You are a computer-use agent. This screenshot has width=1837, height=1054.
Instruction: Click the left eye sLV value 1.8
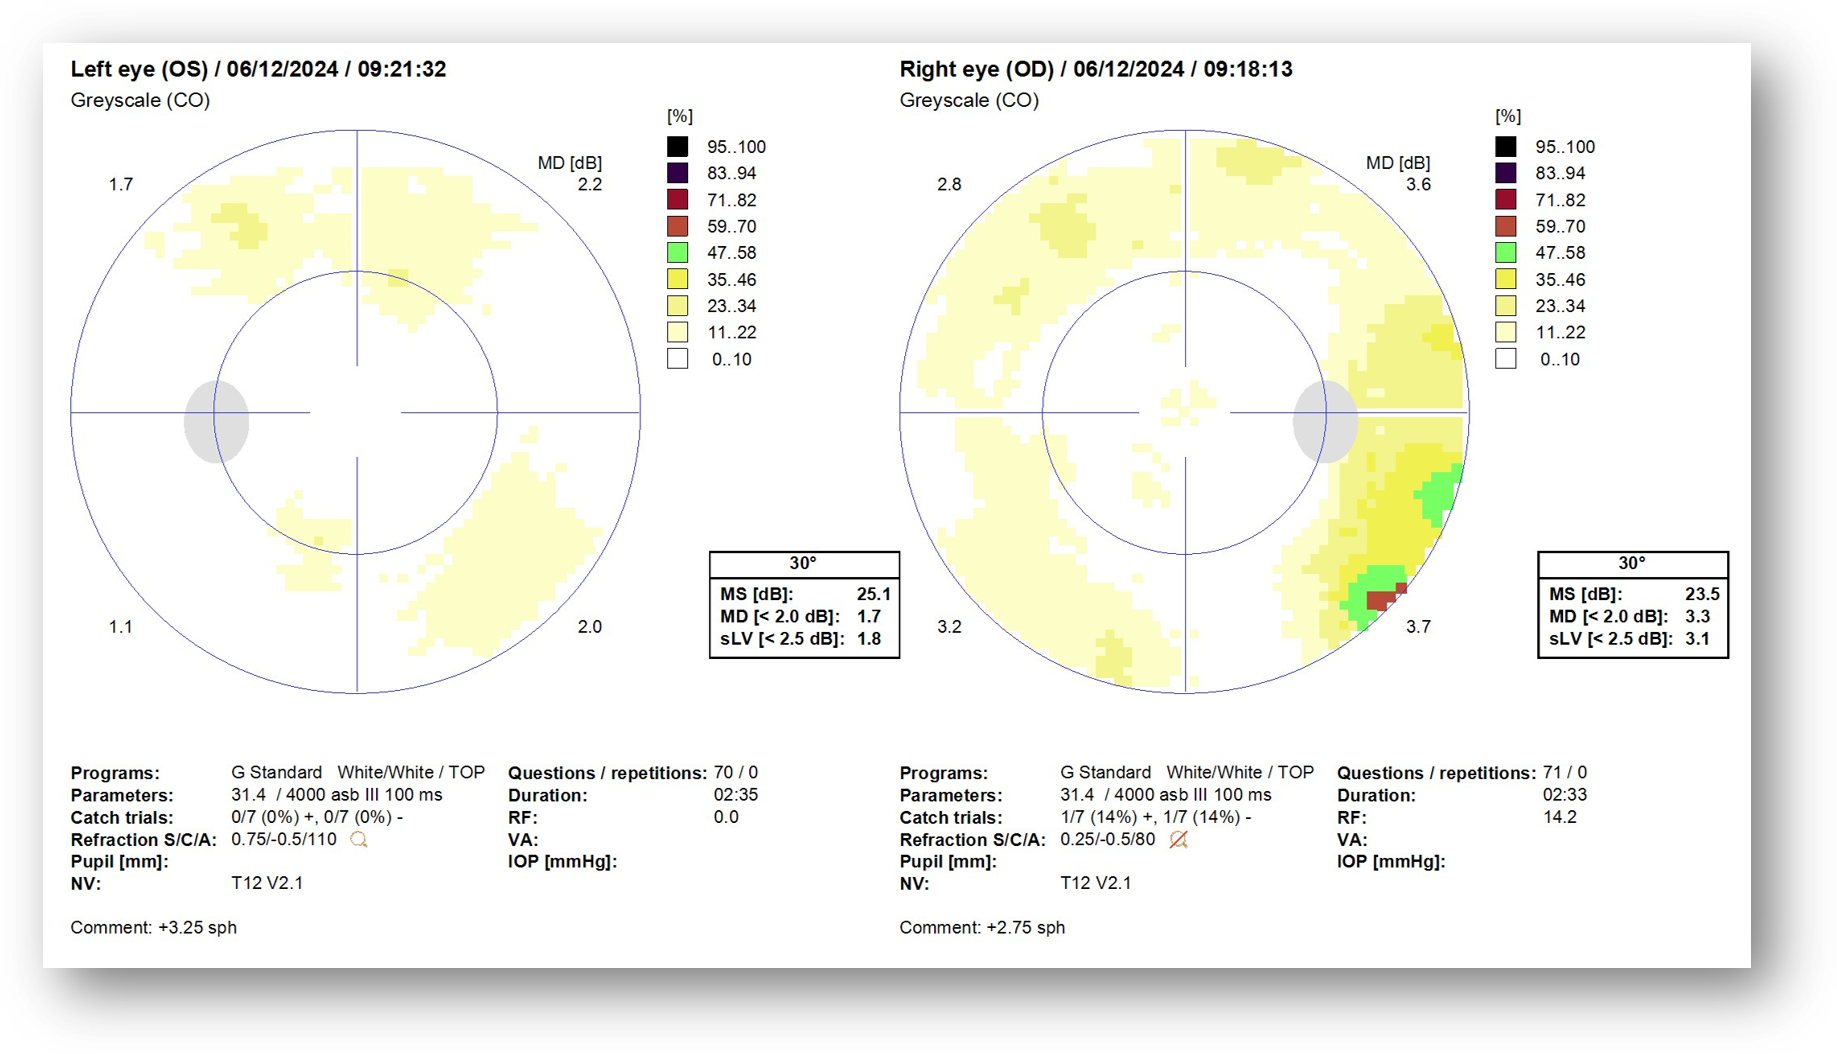pos(869,639)
